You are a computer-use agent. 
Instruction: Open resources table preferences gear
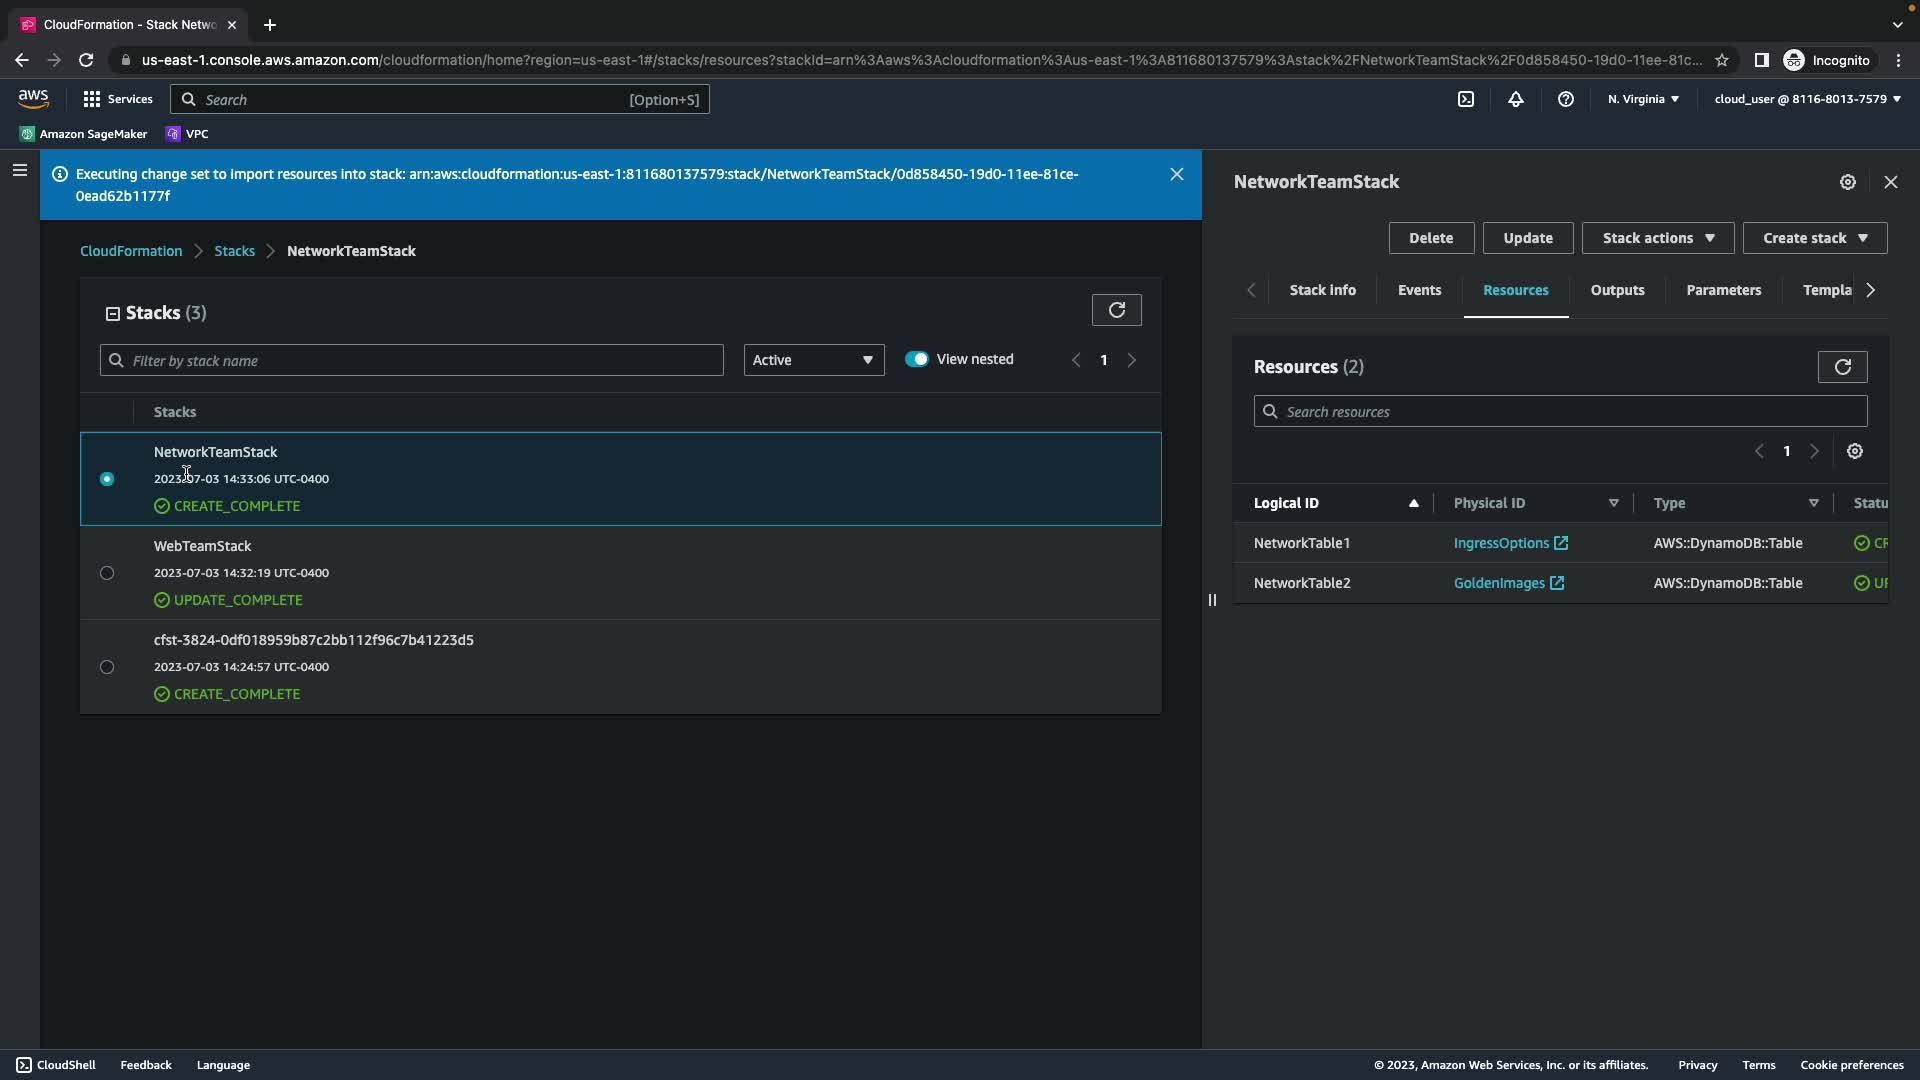(1854, 451)
